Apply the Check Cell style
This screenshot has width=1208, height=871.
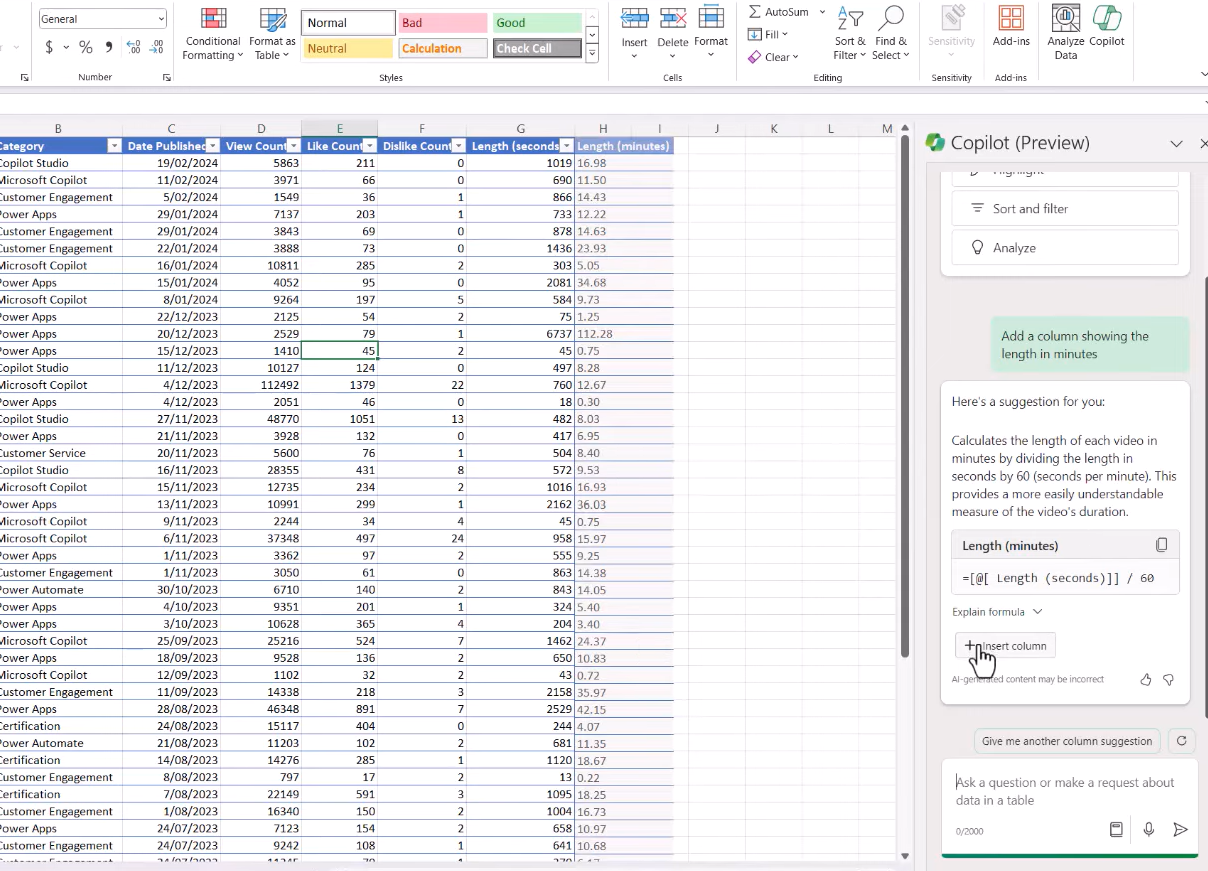point(537,48)
